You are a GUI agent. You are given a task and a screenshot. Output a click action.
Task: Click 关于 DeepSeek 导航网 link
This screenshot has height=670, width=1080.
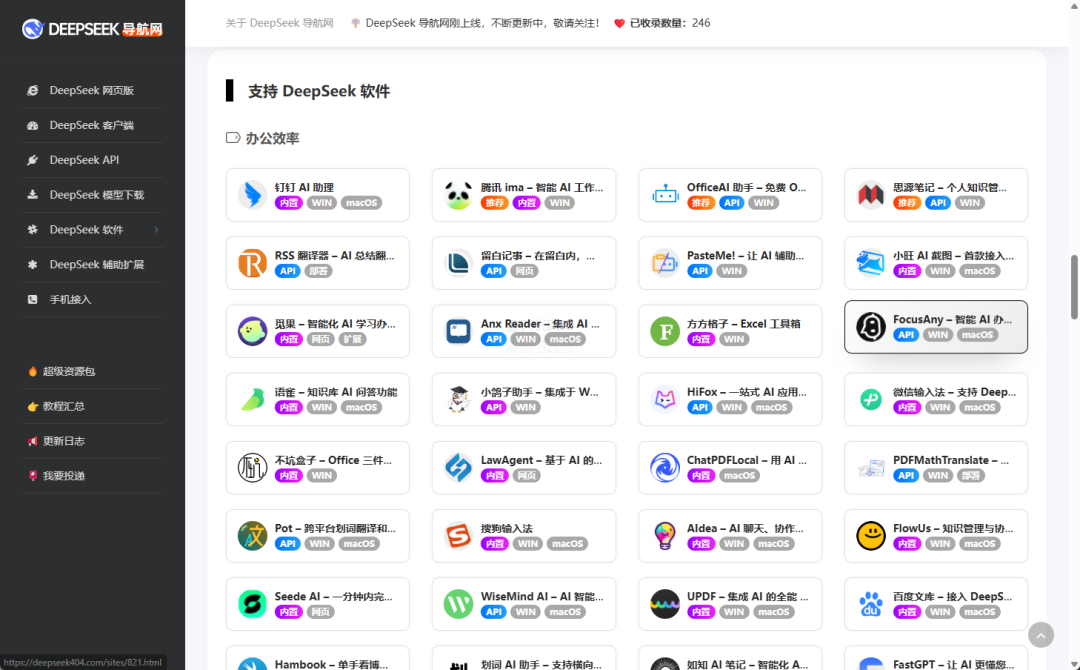click(279, 23)
